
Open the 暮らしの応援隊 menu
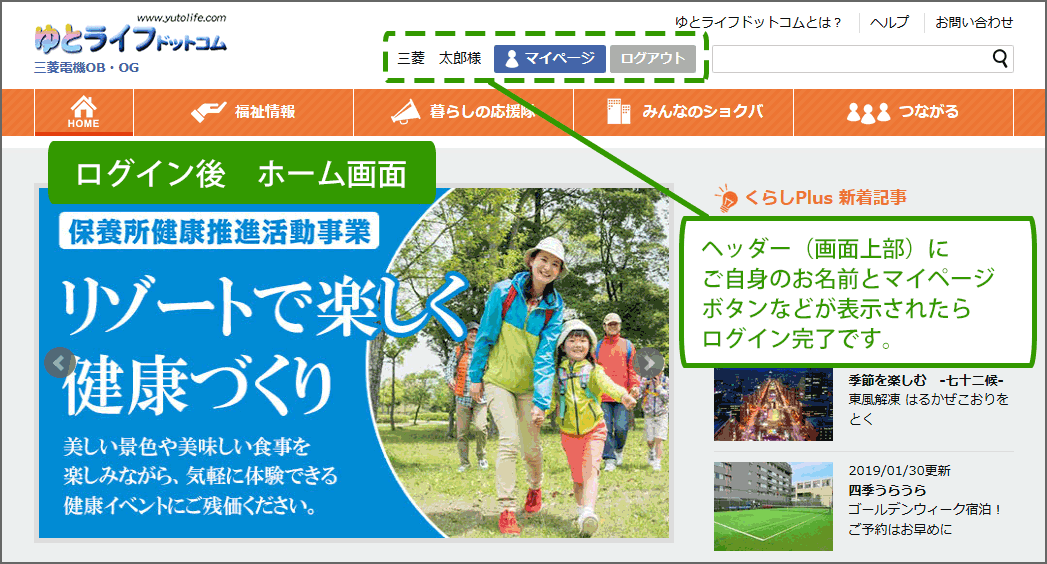pos(463,112)
